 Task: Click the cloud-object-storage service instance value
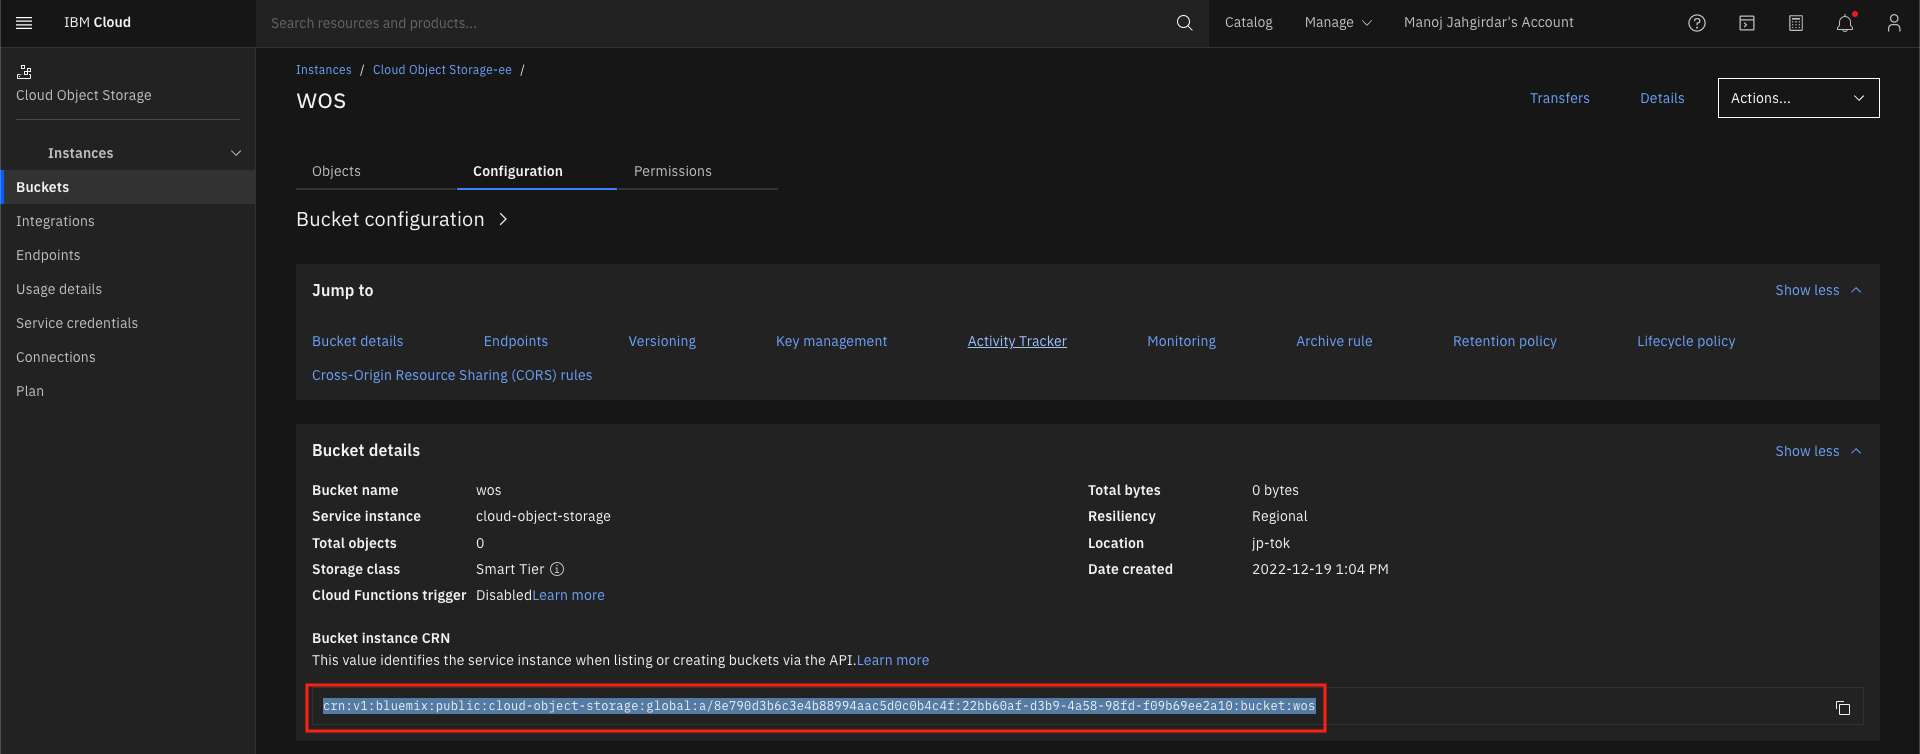tap(543, 516)
